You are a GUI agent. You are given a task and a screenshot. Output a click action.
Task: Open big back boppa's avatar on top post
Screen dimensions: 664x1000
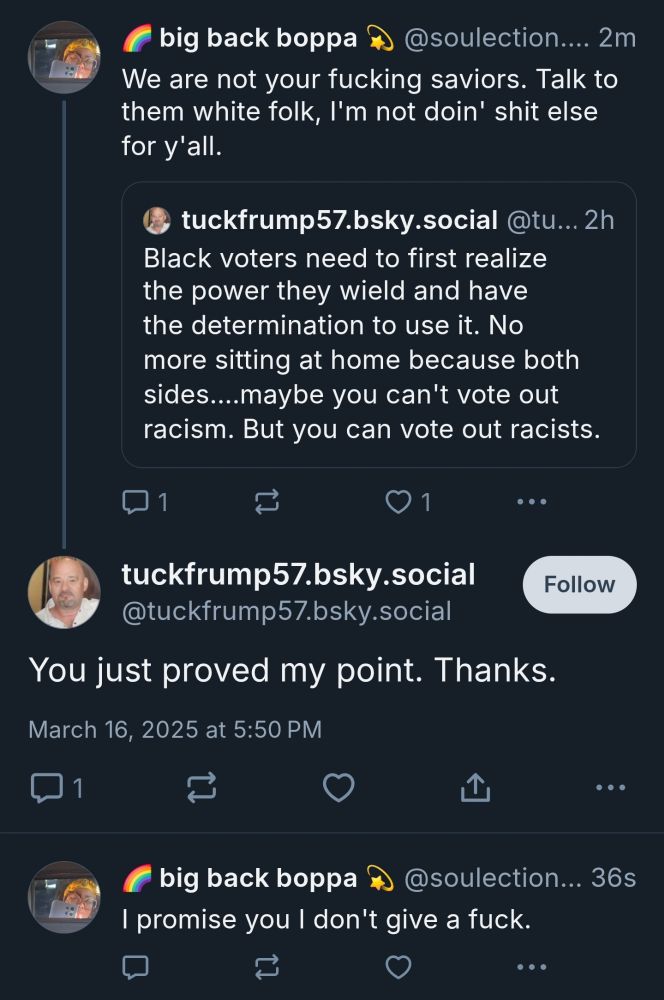tap(64, 56)
